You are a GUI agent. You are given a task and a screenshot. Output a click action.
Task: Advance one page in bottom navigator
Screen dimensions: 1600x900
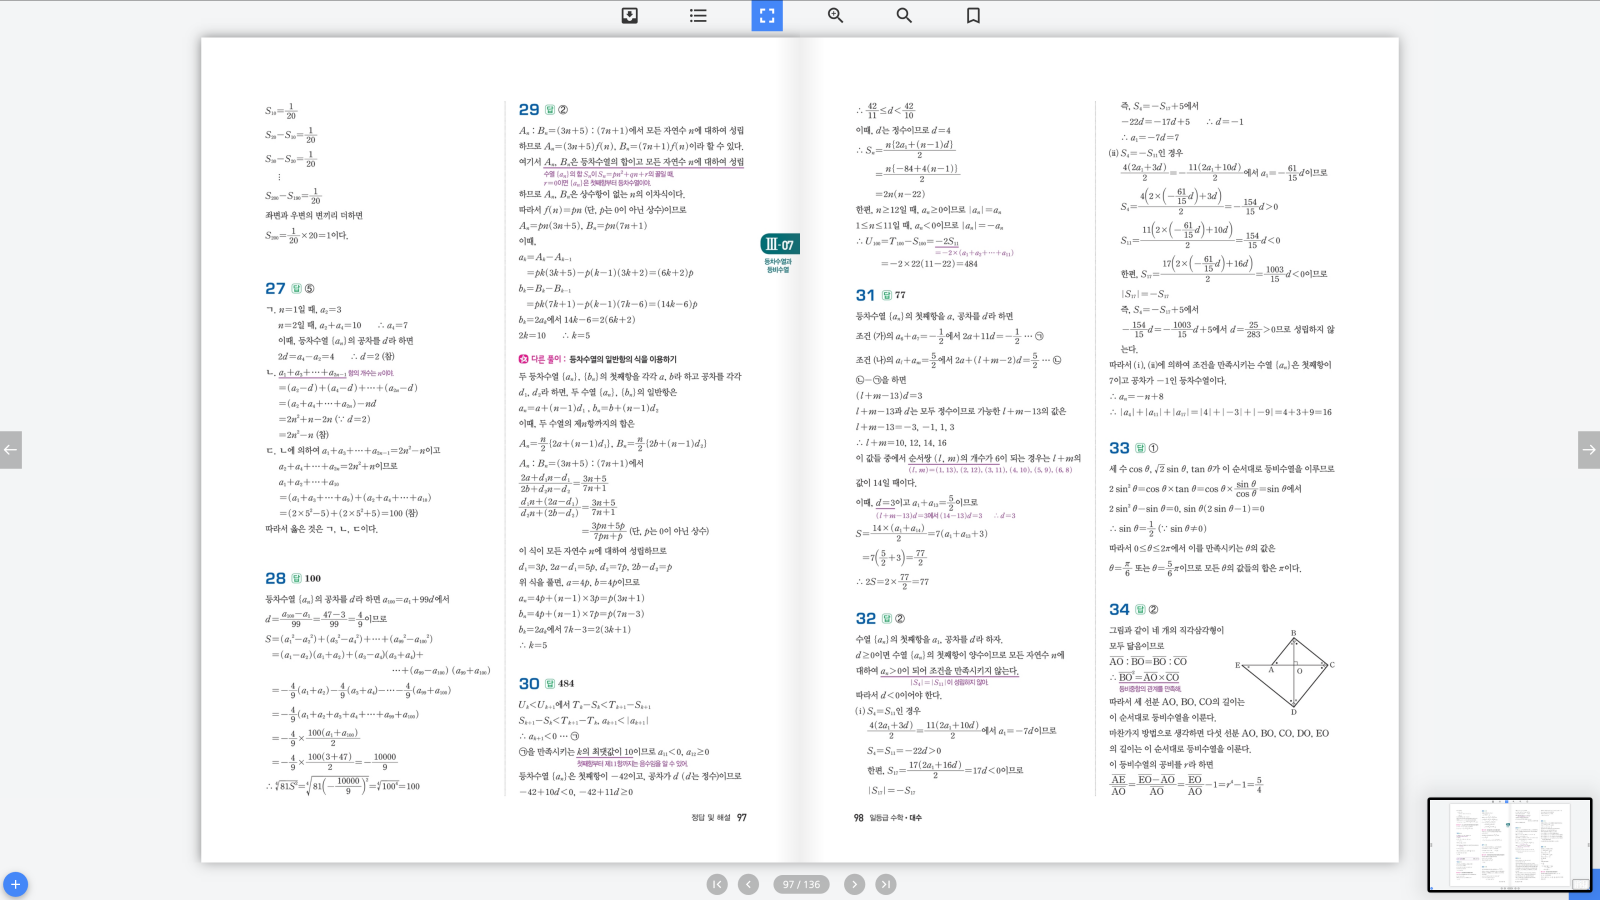(x=854, y=884)
